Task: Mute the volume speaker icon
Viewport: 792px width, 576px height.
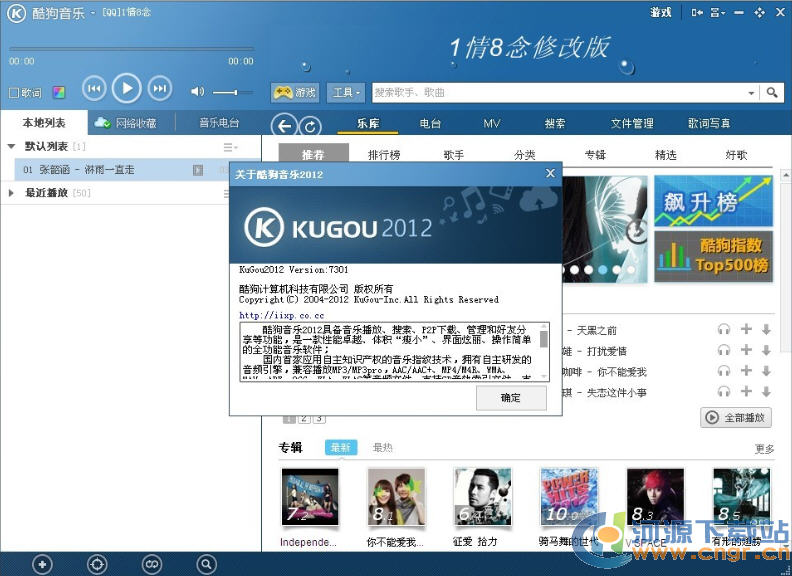Action: tap(197, 92)
